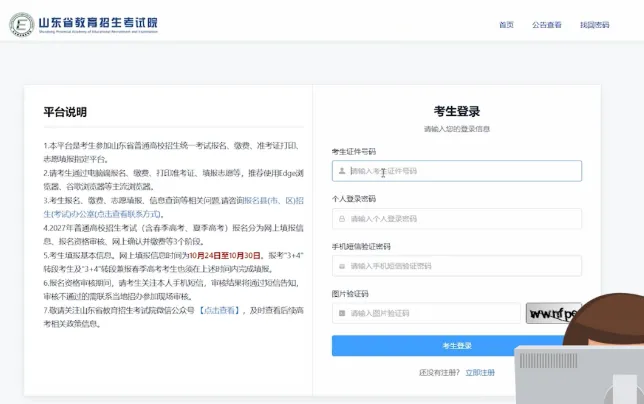Refresh the captcha image
This screenshot has width=644, height=404.
pos(553,313)
